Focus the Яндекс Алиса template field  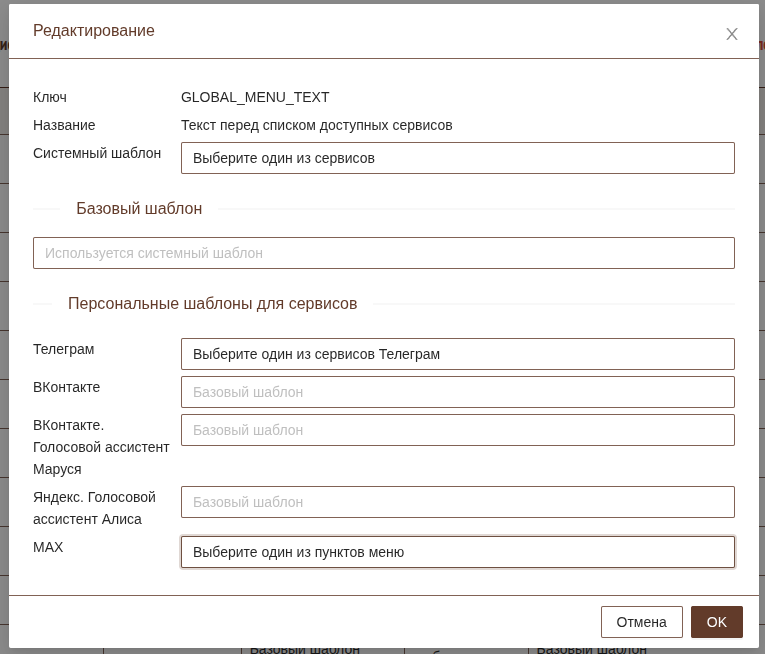click(457, 502)
